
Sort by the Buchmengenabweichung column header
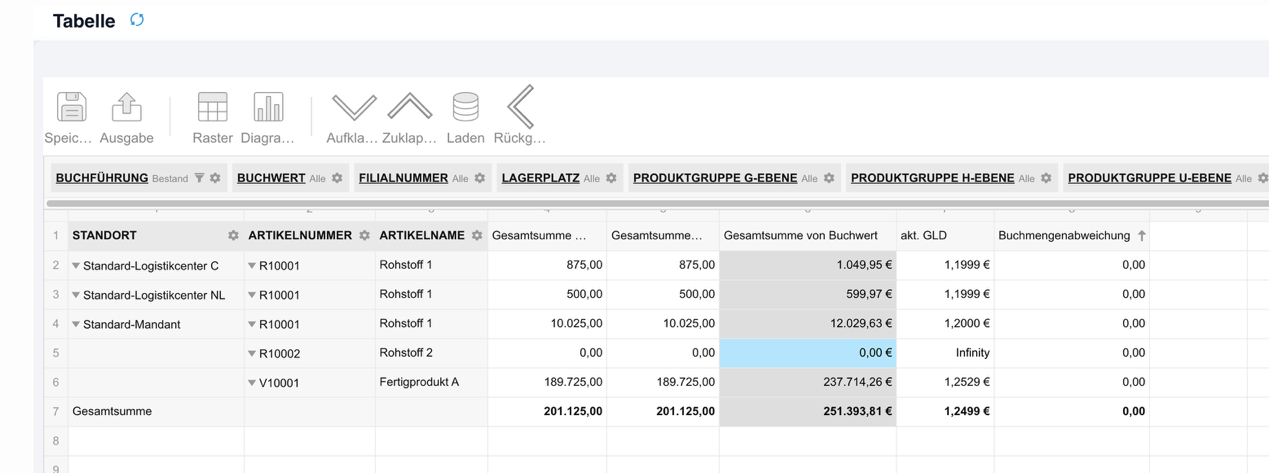pyautogui.click(x=1064, y=236)
